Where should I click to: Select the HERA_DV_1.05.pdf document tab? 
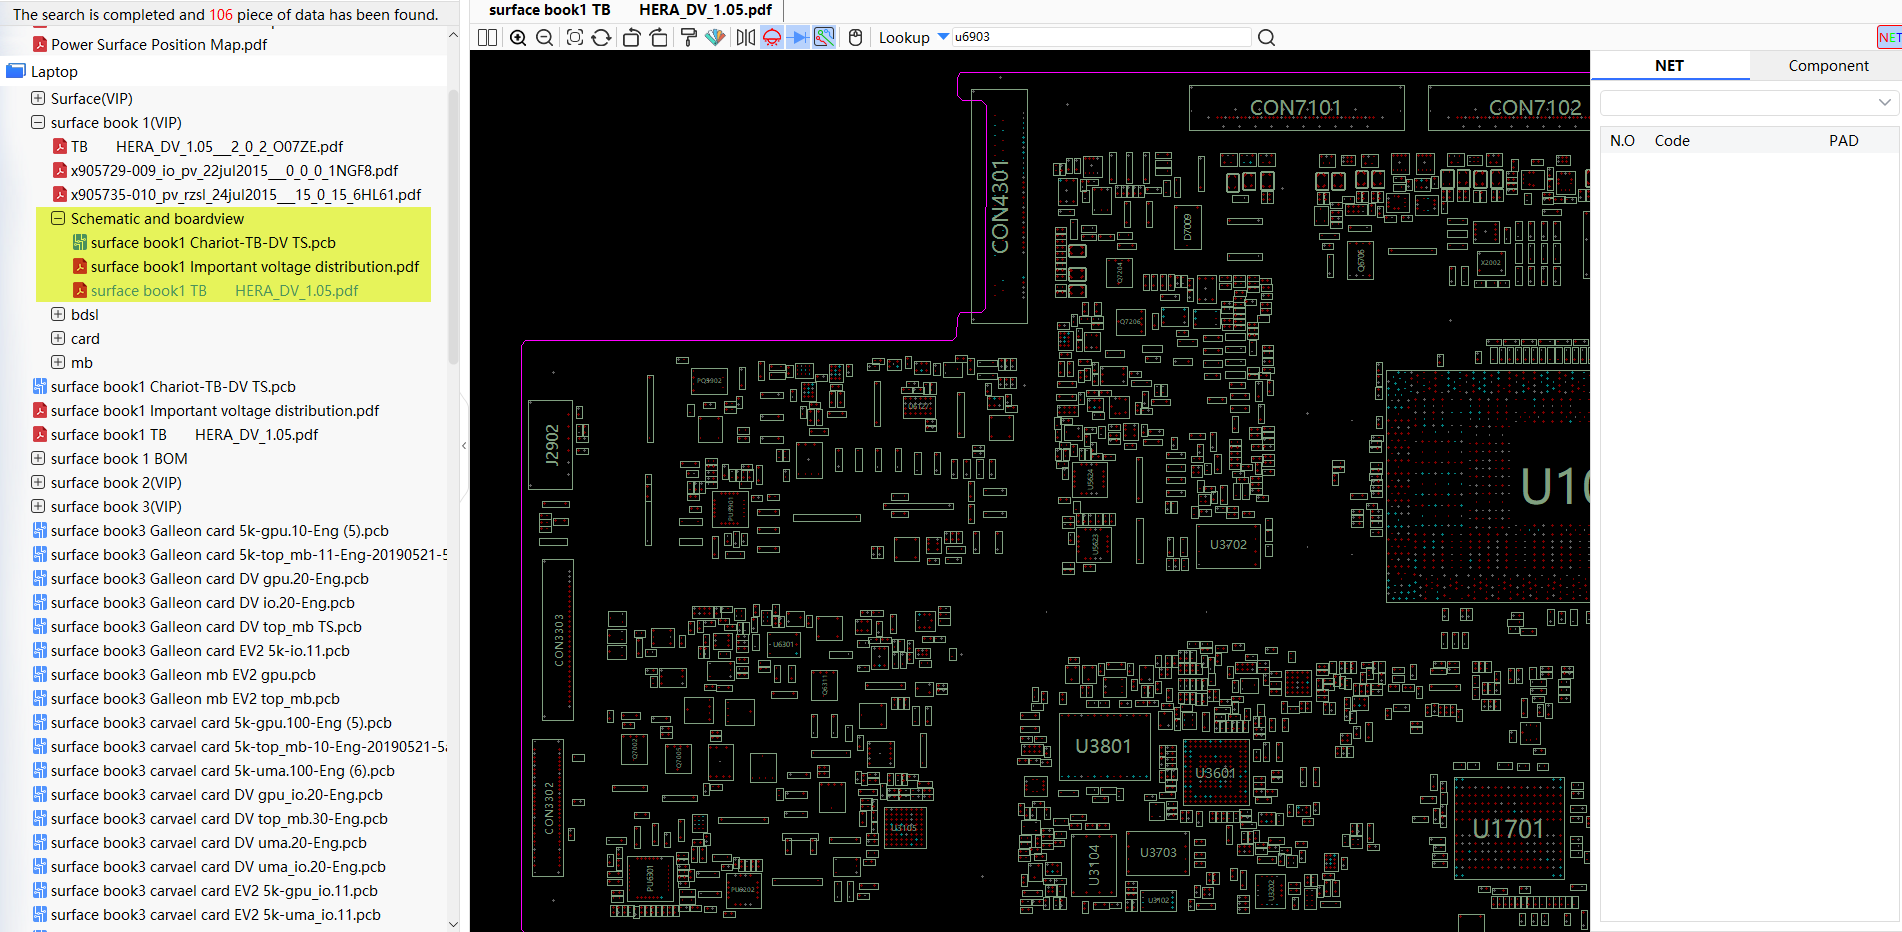(x=705, y=10)
